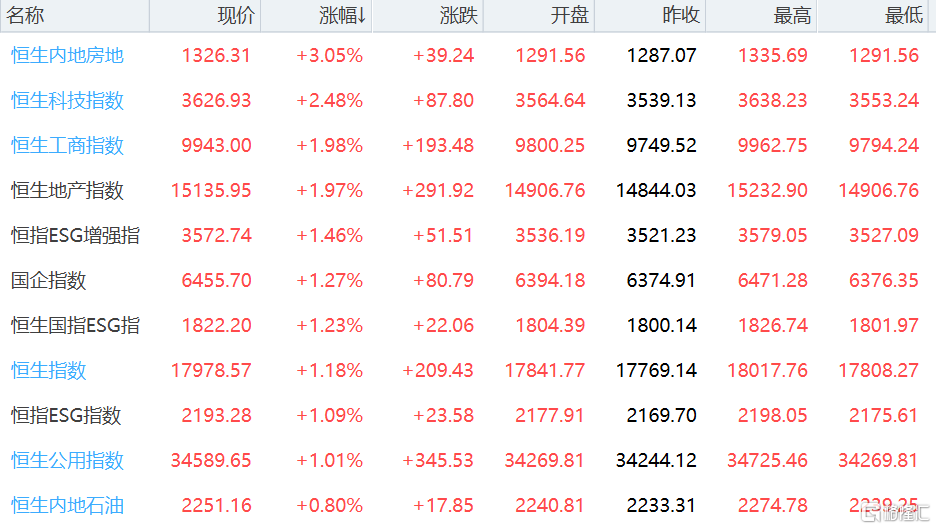Open the 恒生公用指数 link
This screenshot has height=529, width=936.
tap(67, 460)
